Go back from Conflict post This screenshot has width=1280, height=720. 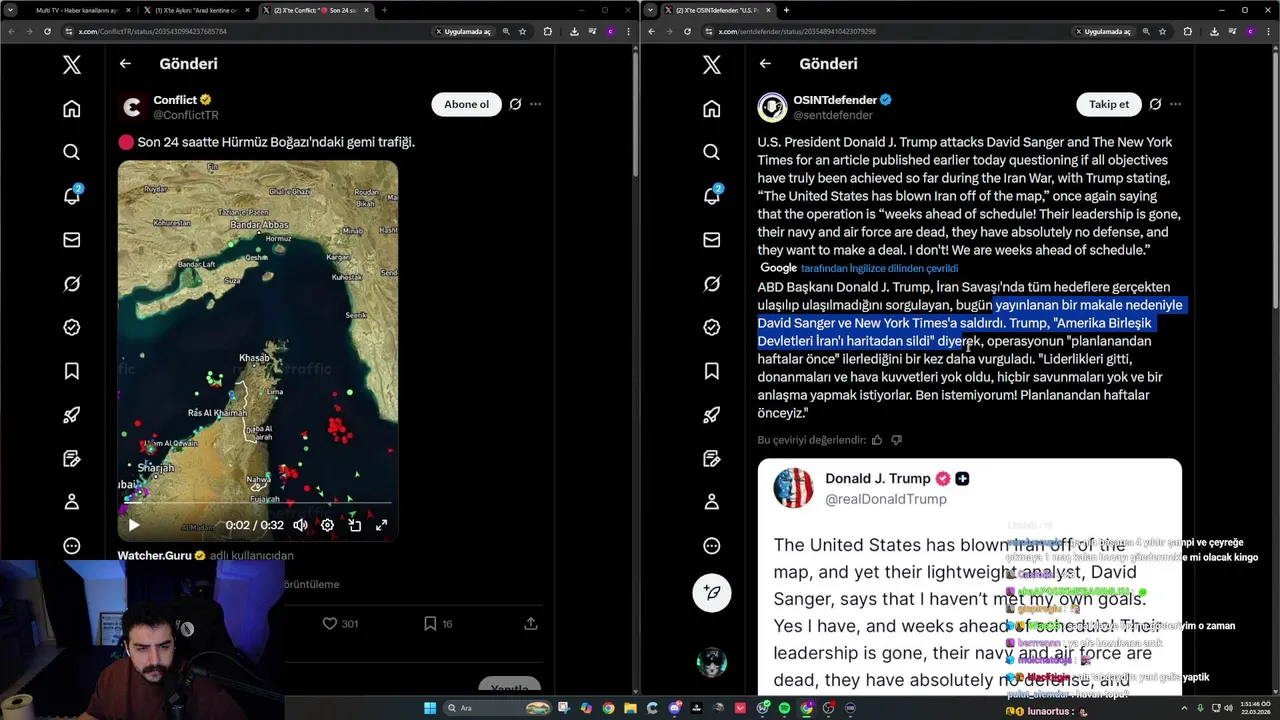click(125, 64)
